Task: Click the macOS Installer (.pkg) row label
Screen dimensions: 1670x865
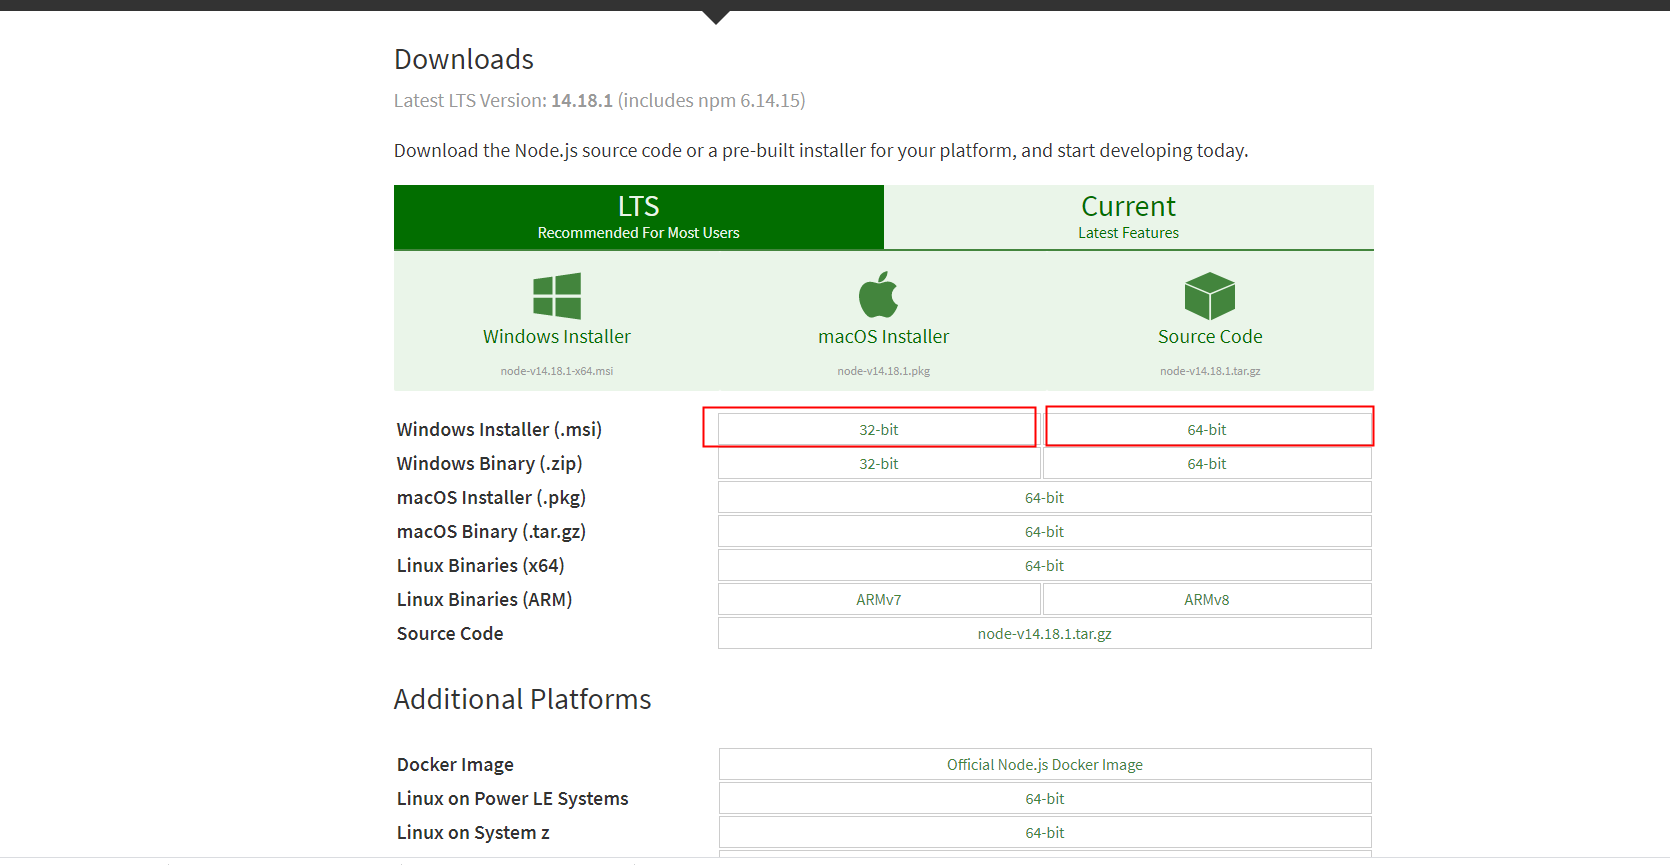Action: pyautogui.click(x=491, y=498)
